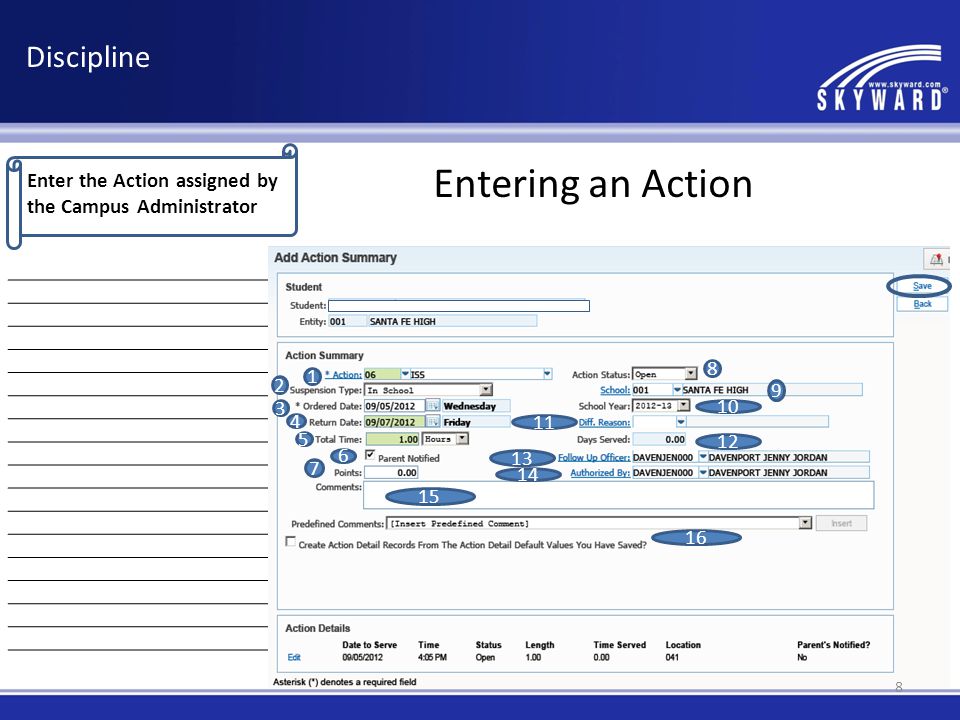Expand the Predefined Comments dropdown

coord(805,523)
